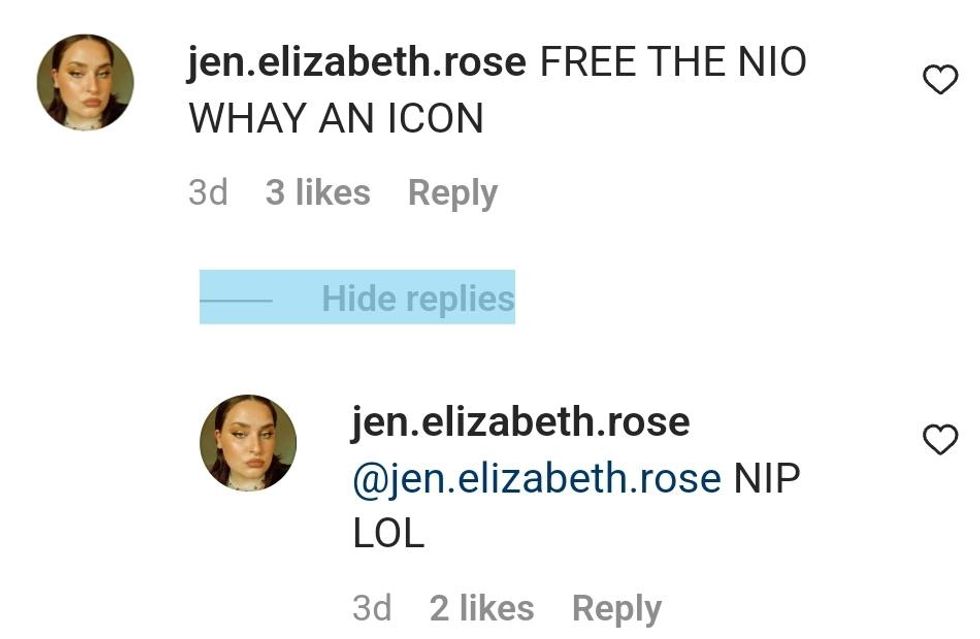Open jen.elizabeth.rose username above the reply
This screenshot has height=639, width=980.
pos(521,423)
